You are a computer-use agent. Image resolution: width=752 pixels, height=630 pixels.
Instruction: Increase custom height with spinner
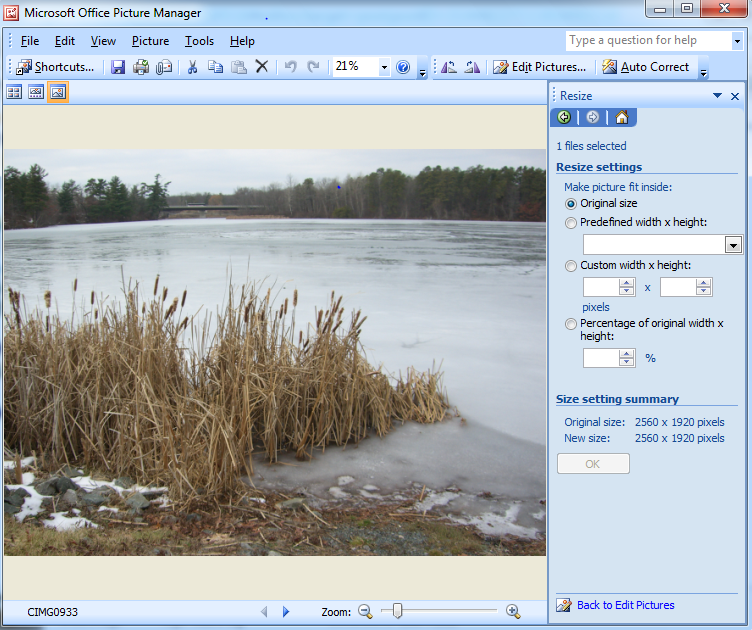tap(704, 283)
